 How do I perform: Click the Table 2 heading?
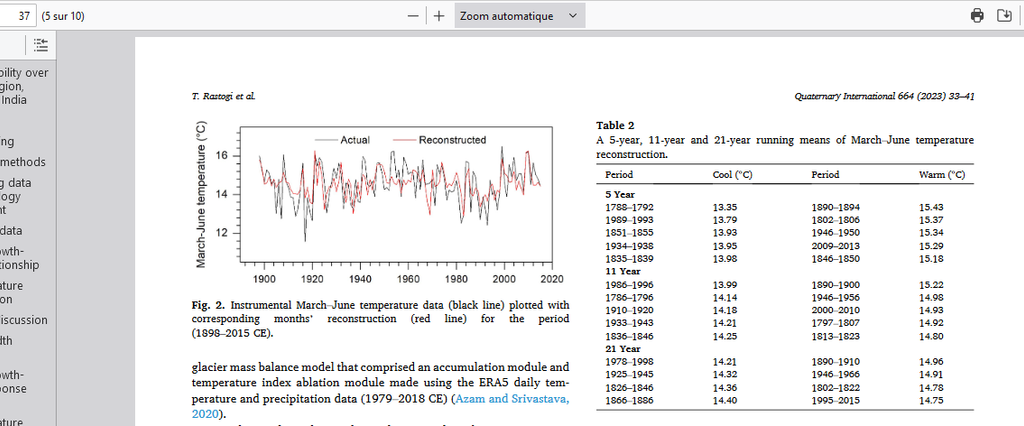615,125
